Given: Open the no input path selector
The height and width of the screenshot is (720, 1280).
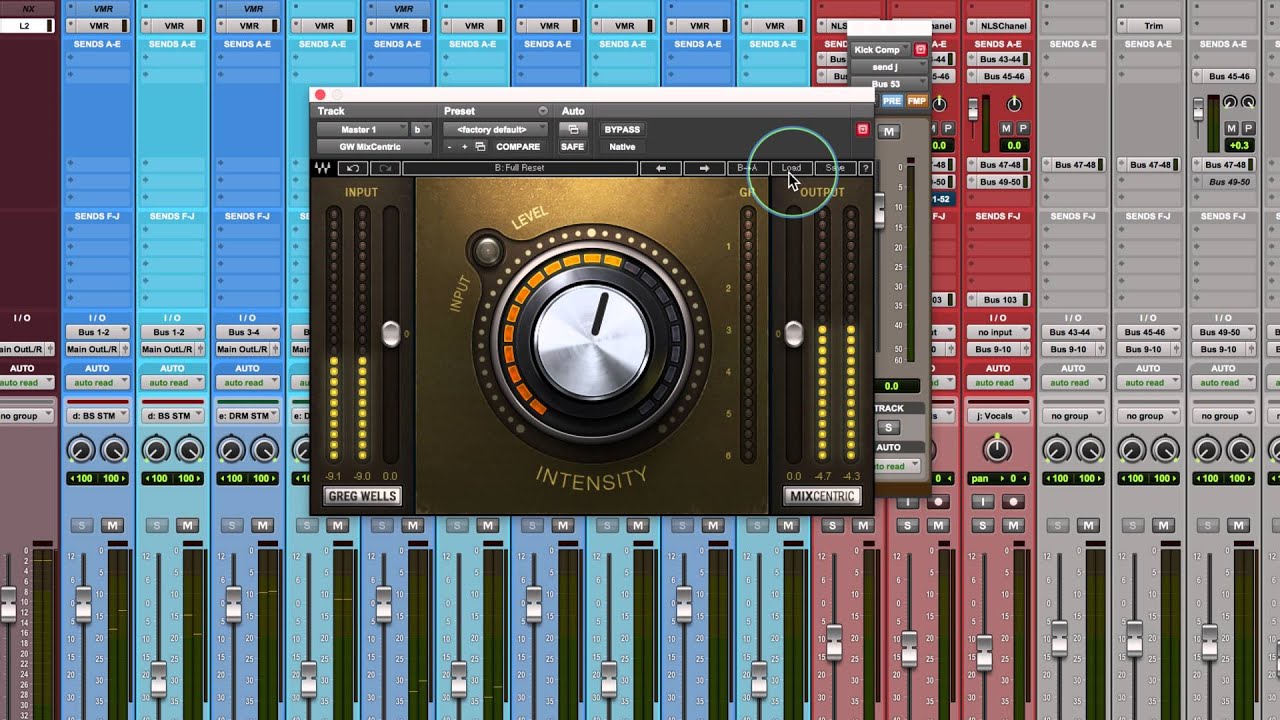Looking at the screenshot, I should [998, 332].
